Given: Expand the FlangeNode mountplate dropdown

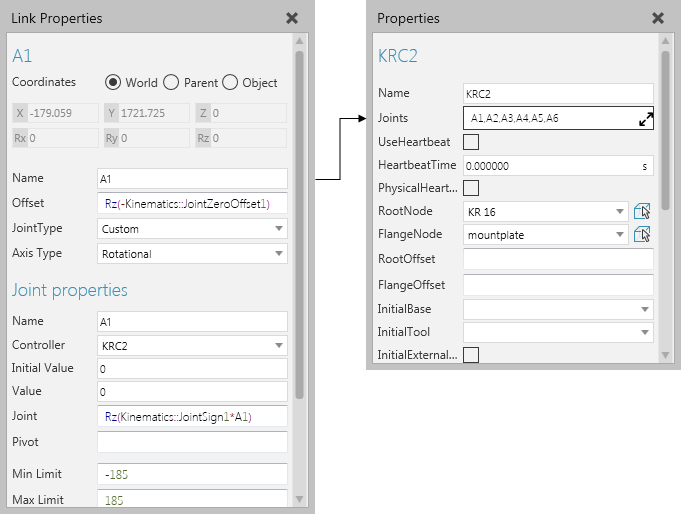Looking at the screenshot, I should click(621, 236).
